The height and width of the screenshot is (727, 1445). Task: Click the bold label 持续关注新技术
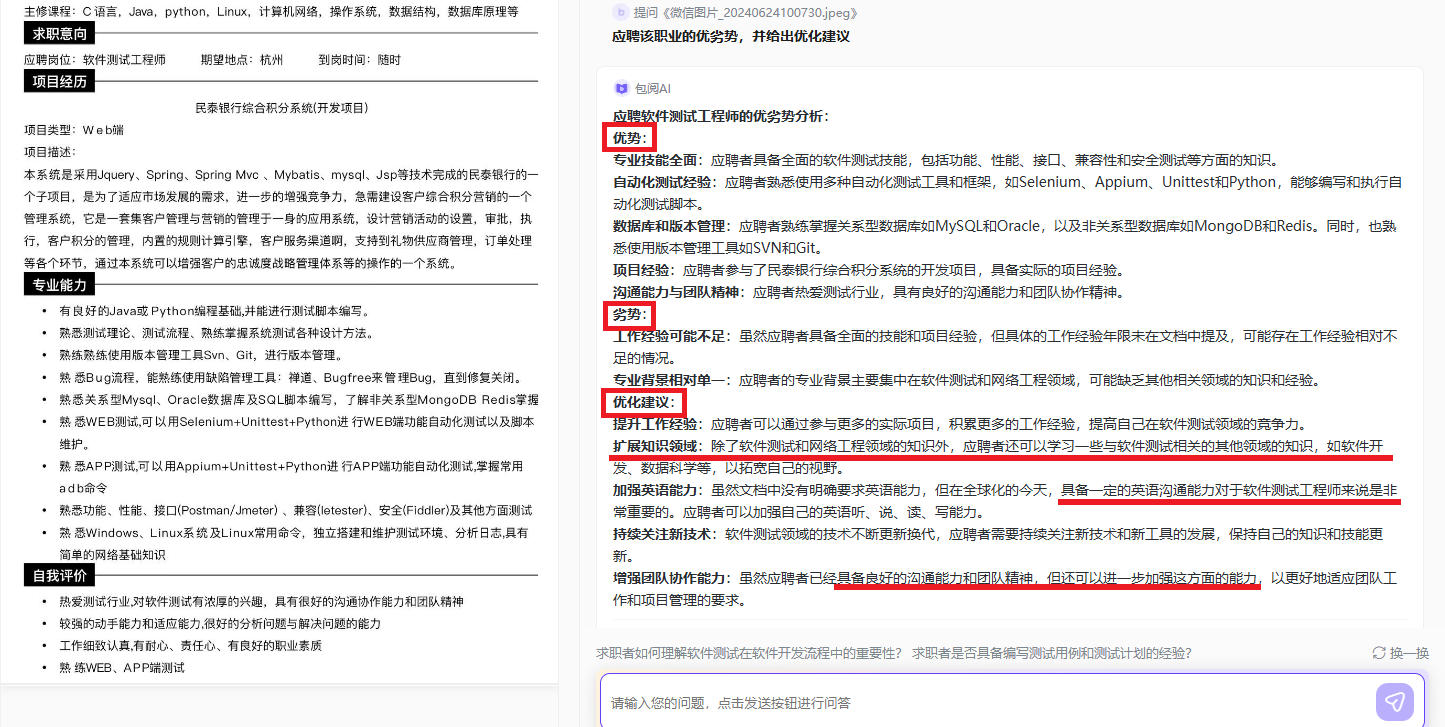pos(665,534)
